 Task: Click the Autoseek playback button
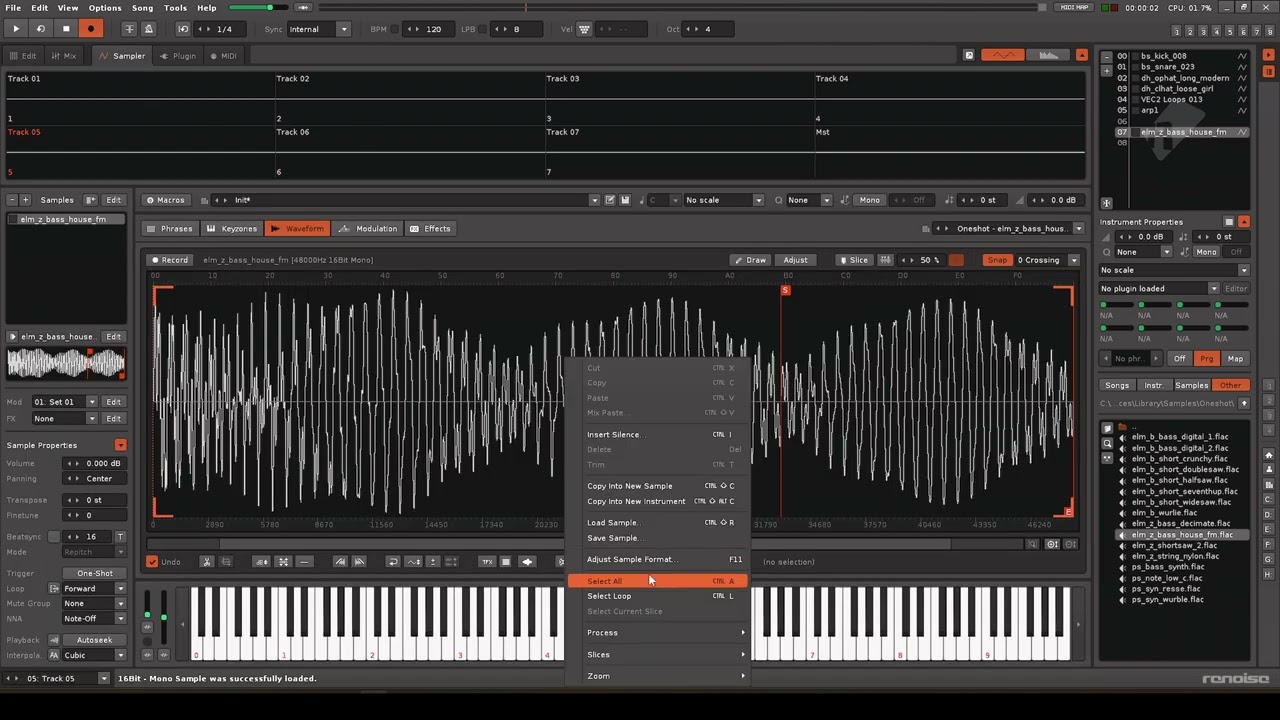[x=94, y=640]
